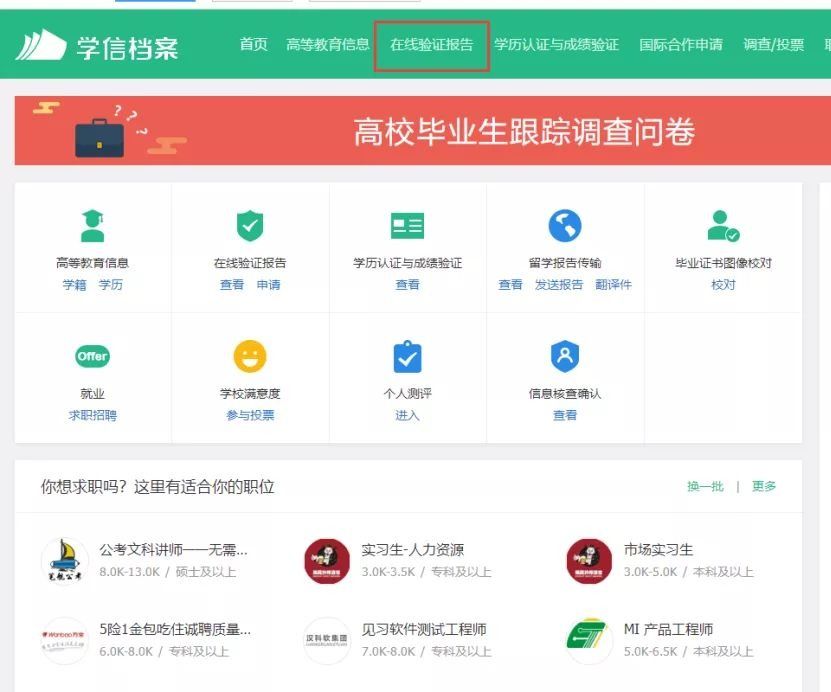Click the 参与投票 link

250,415
